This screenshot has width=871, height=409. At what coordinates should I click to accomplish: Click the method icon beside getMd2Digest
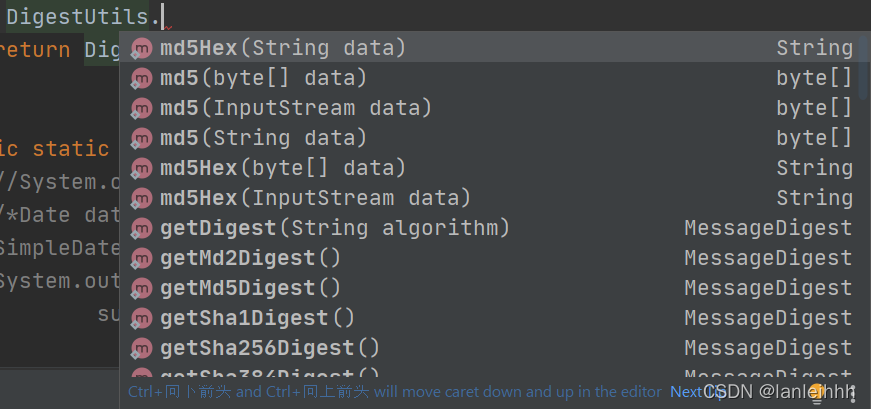pyautogui.click(x=142, y=258)
